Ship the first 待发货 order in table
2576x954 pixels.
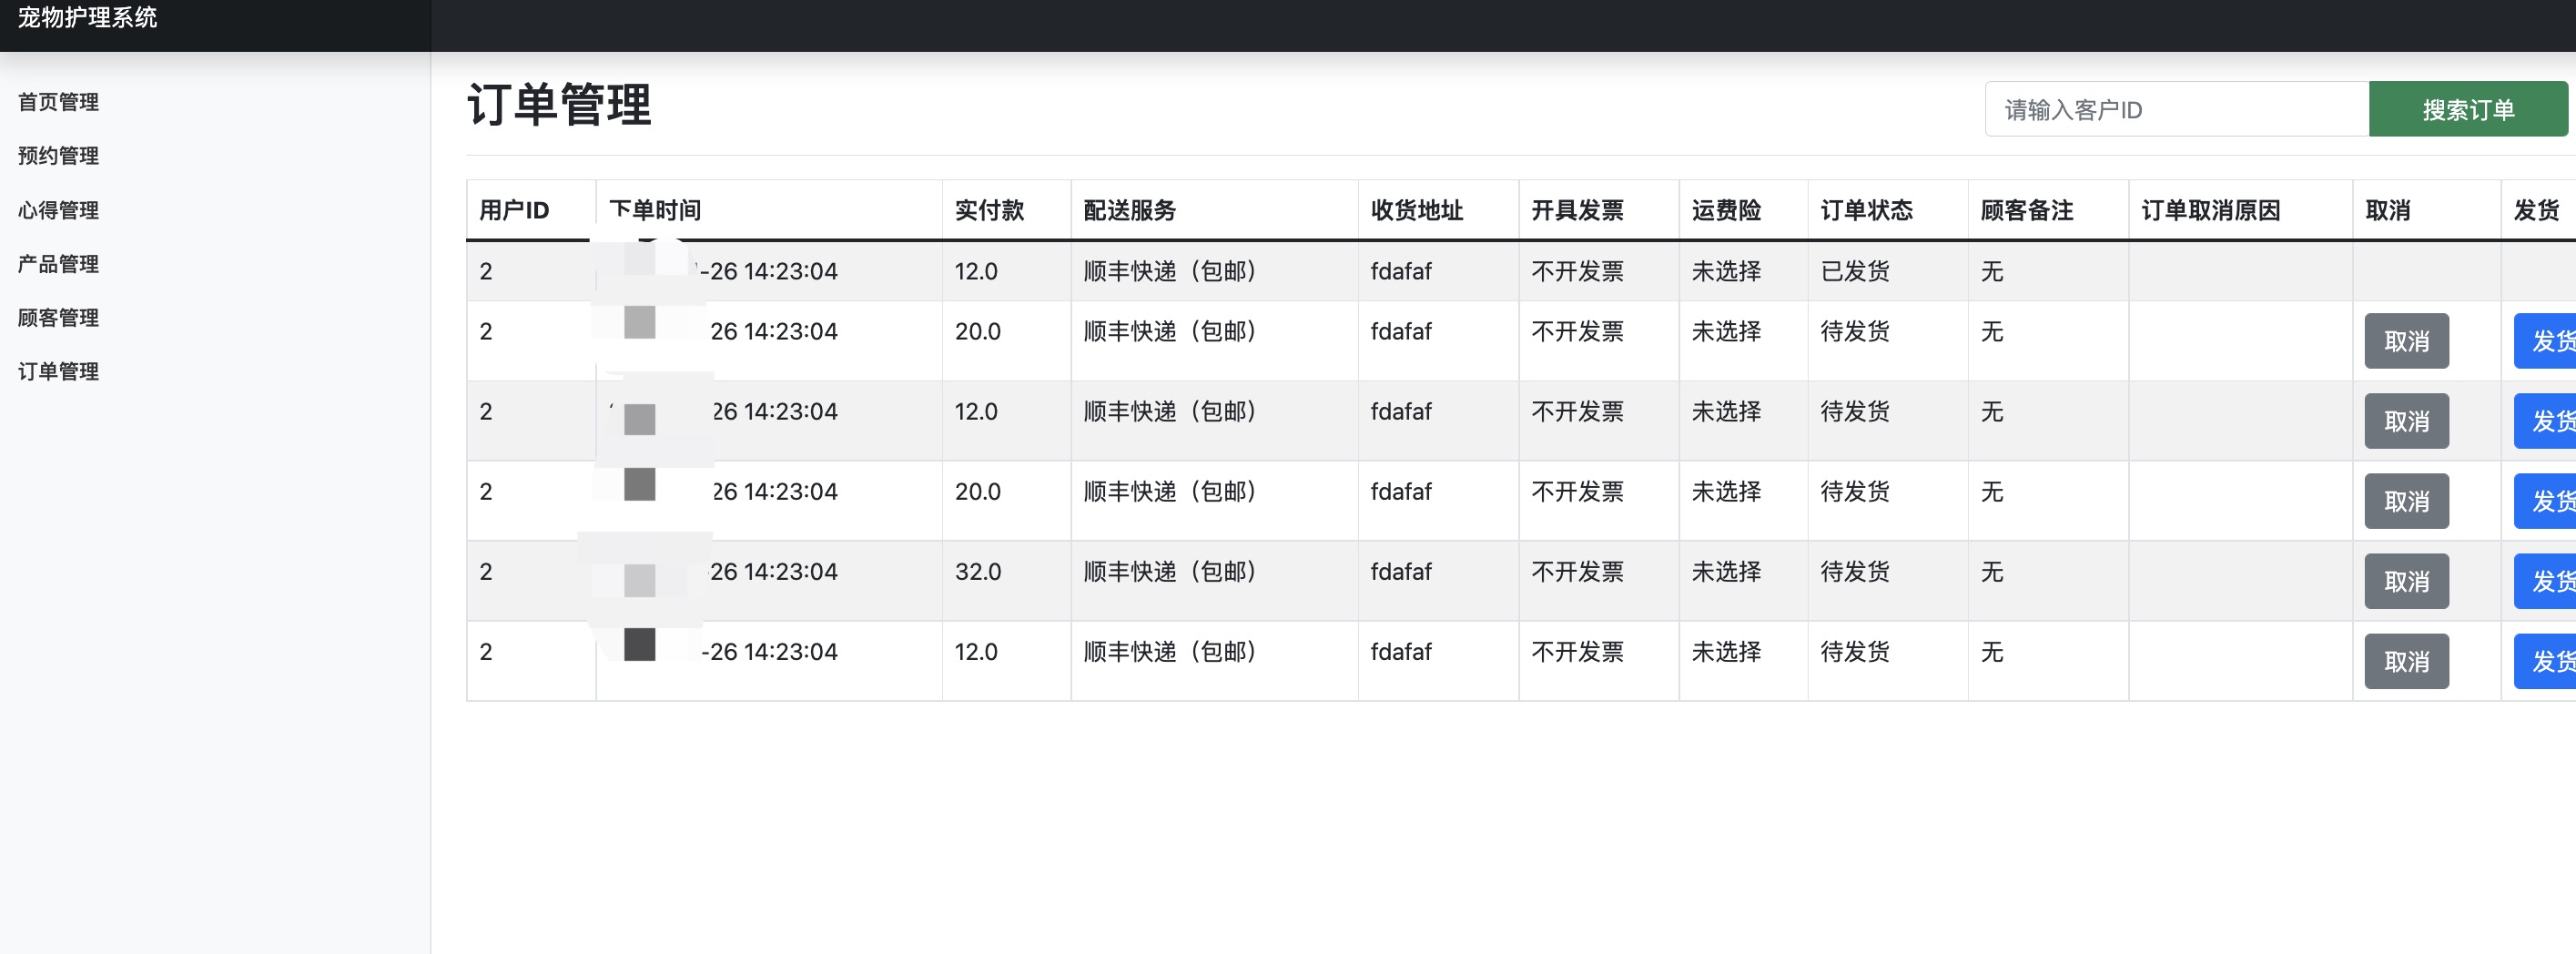click(x=2546, y=341)
